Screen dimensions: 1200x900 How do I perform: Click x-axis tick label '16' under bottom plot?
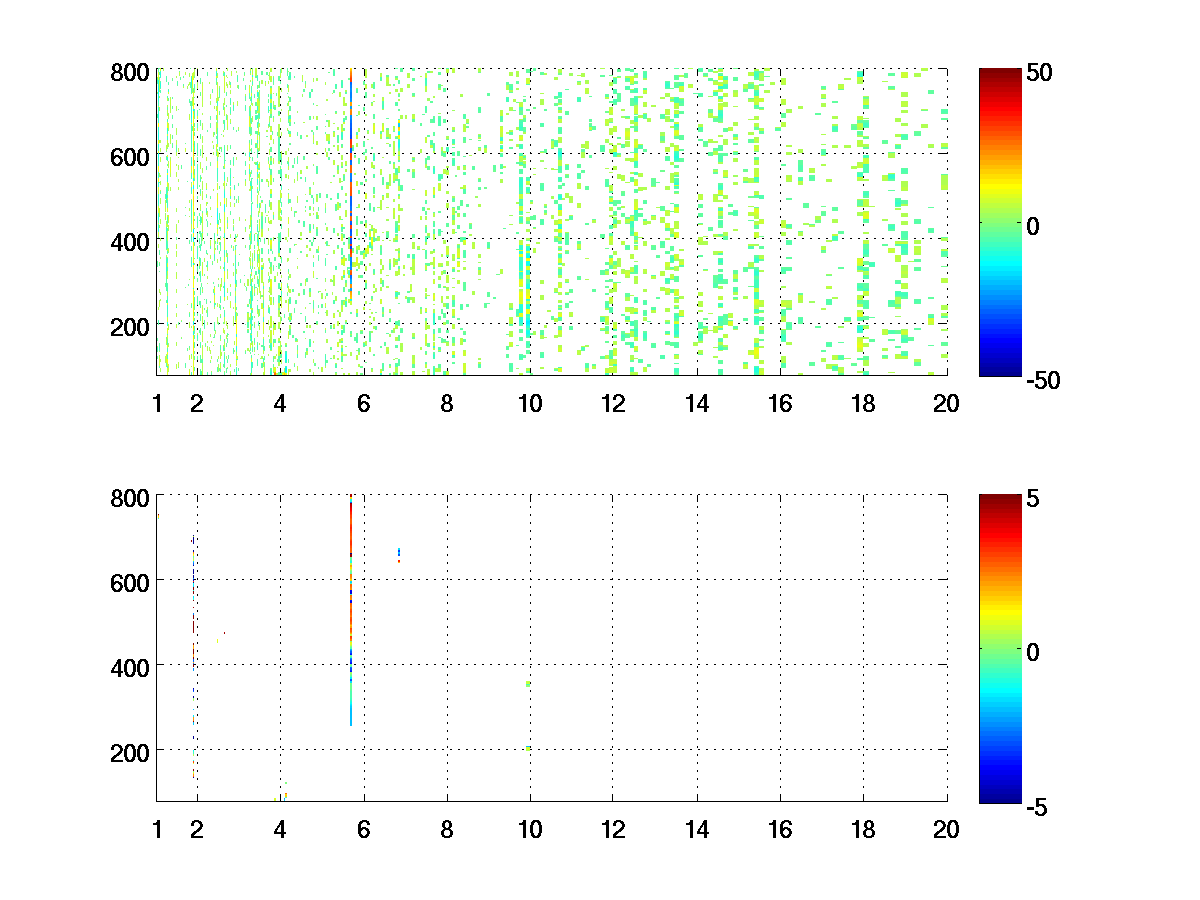780,829
